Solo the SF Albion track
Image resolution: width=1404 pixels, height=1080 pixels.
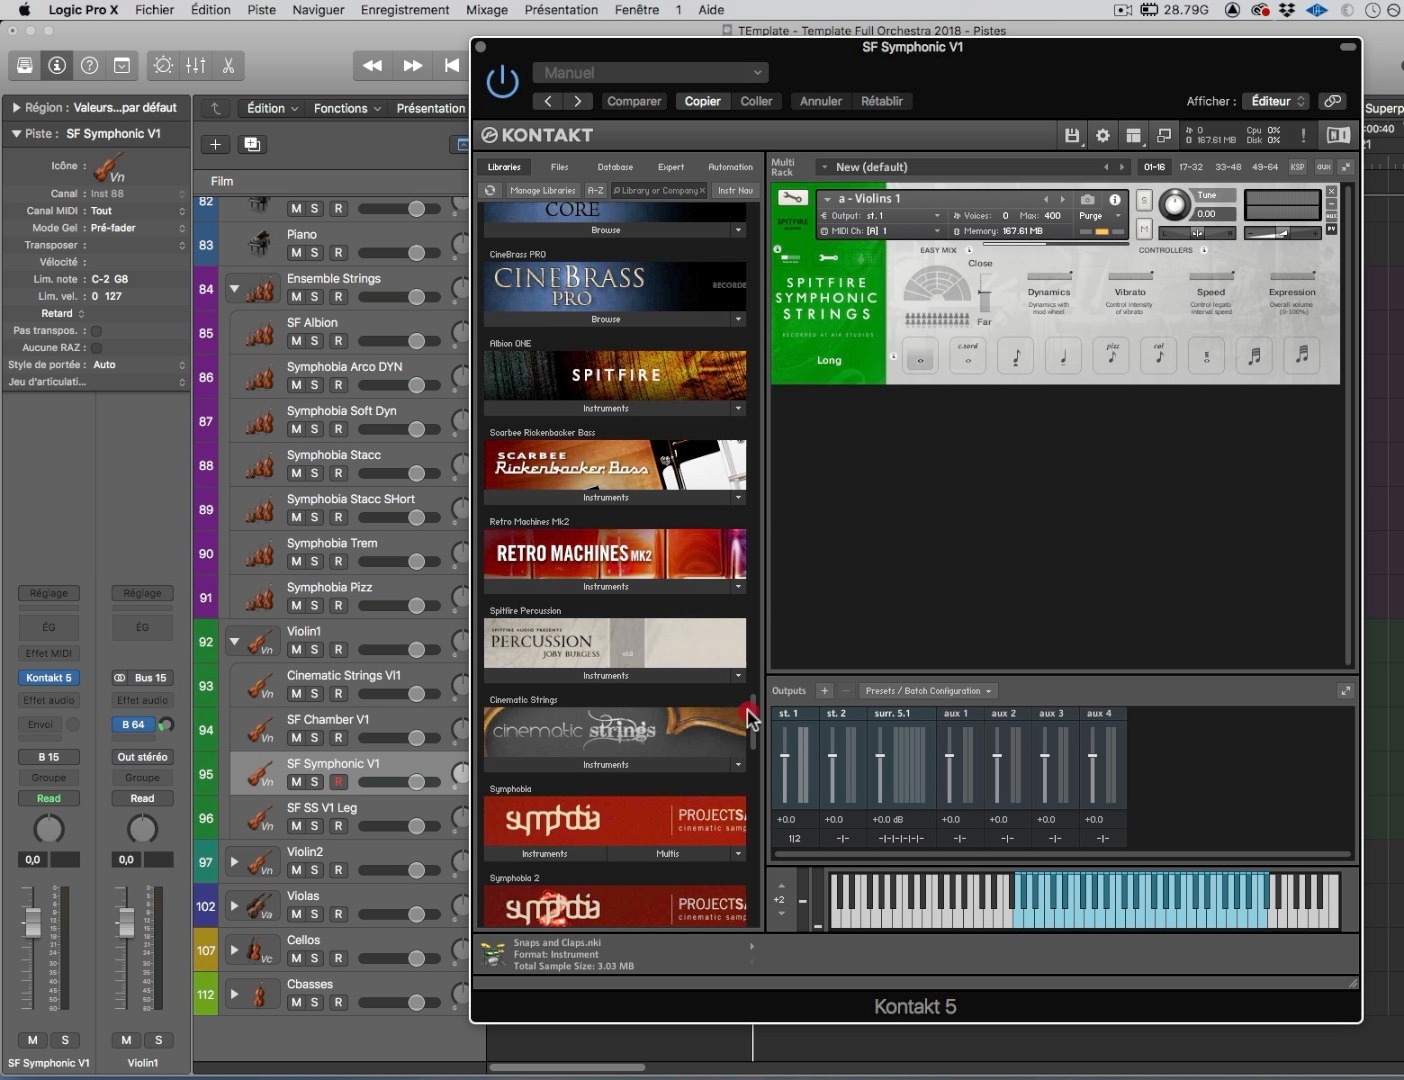coord(315,341)
